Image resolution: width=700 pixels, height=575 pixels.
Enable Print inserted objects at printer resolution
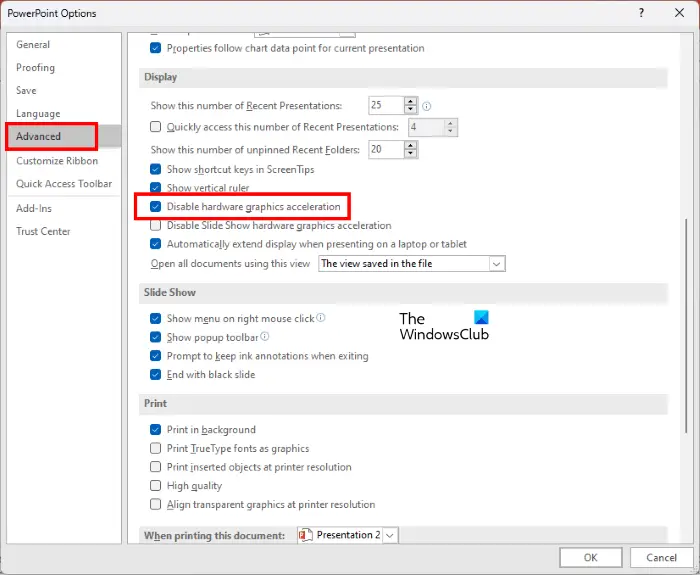coord(155,467)
